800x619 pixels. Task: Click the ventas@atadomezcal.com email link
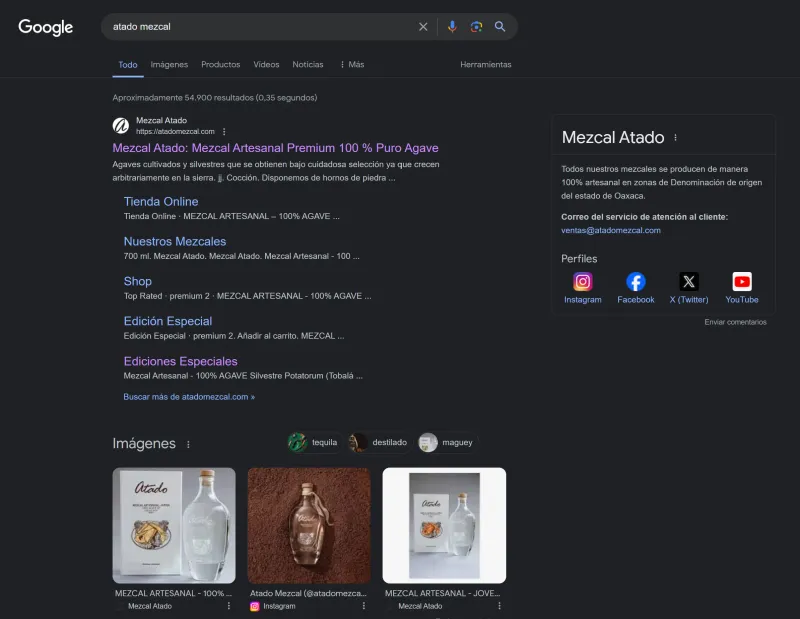point(611,230)
